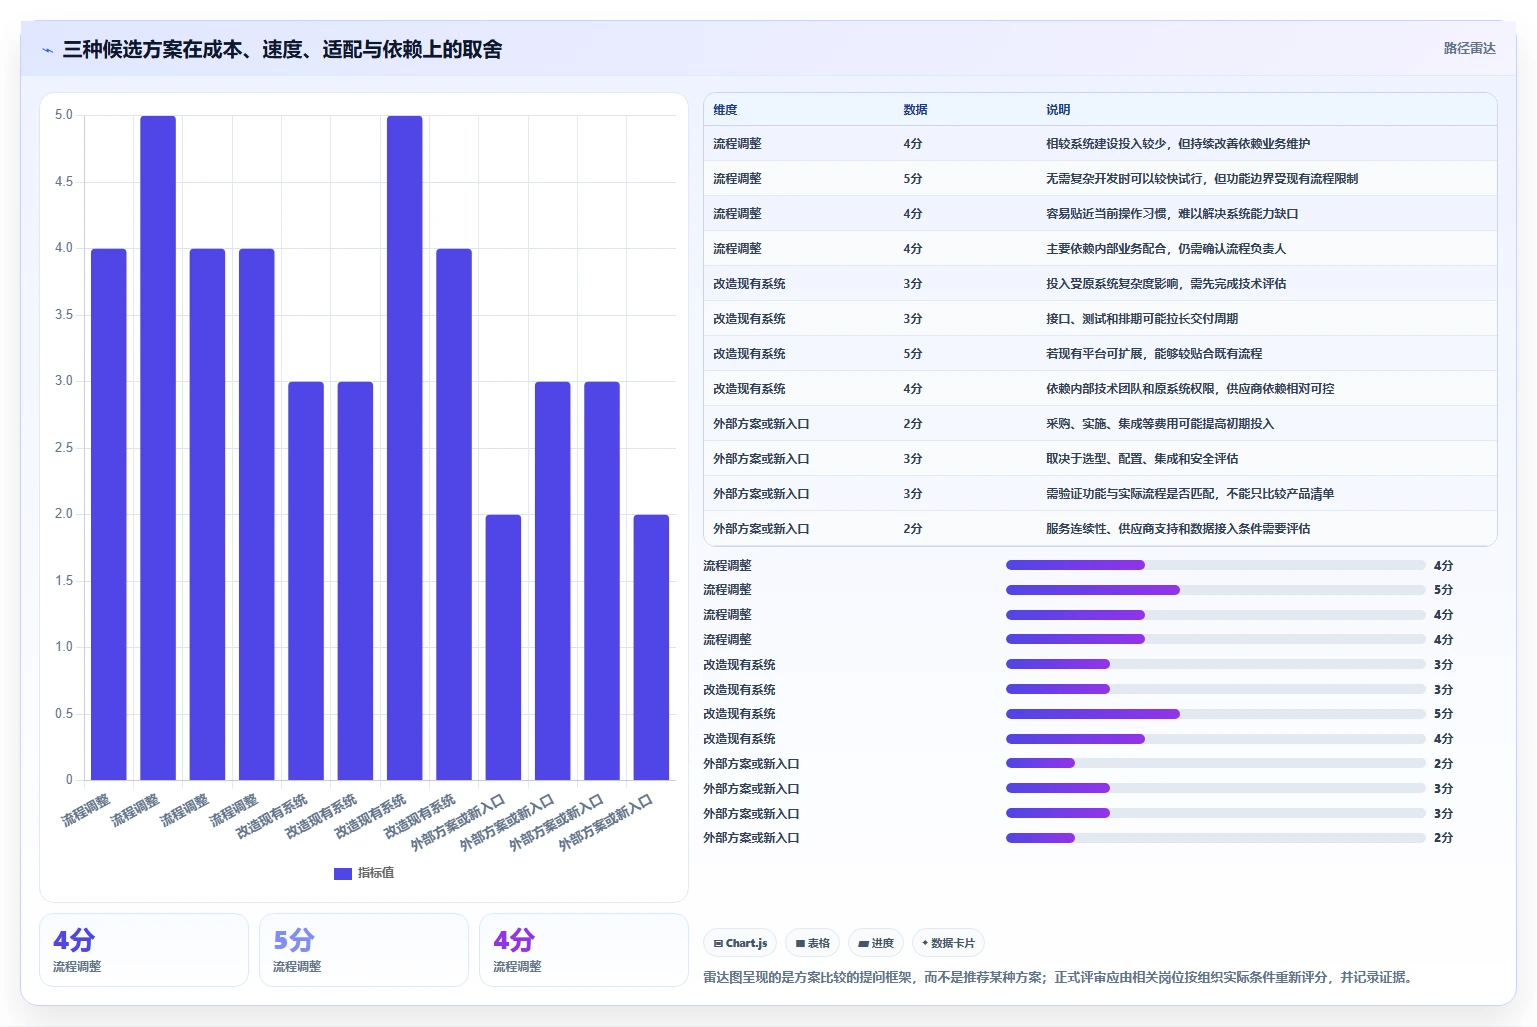Click the 数据 column header
Screen dimensions: 1537x1027
tap(915, 110)
